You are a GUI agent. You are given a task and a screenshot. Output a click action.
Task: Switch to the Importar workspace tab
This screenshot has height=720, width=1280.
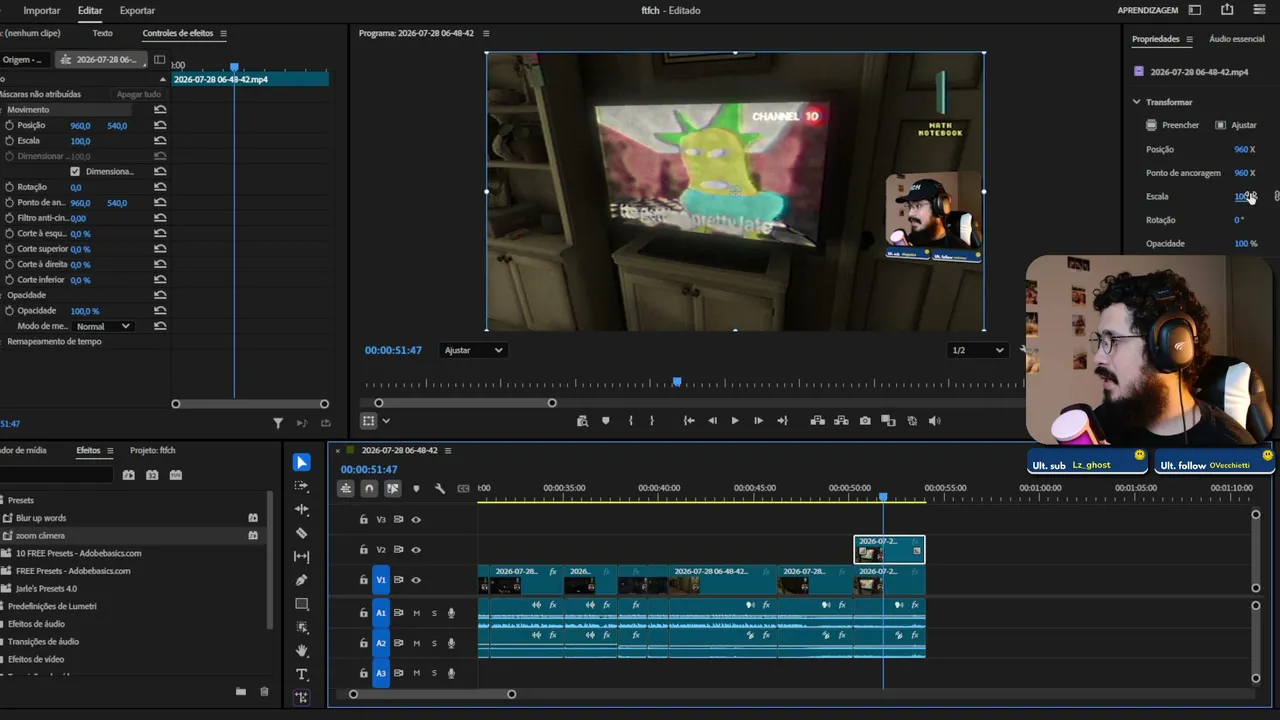[42, 10]
